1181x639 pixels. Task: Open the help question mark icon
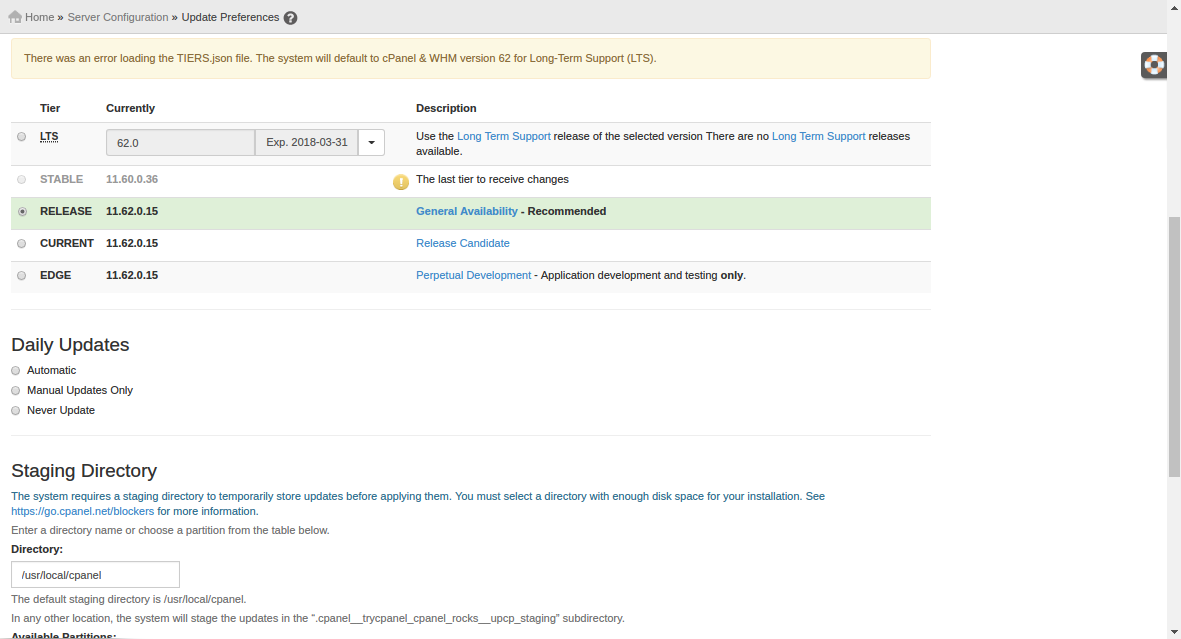point(291,18)
